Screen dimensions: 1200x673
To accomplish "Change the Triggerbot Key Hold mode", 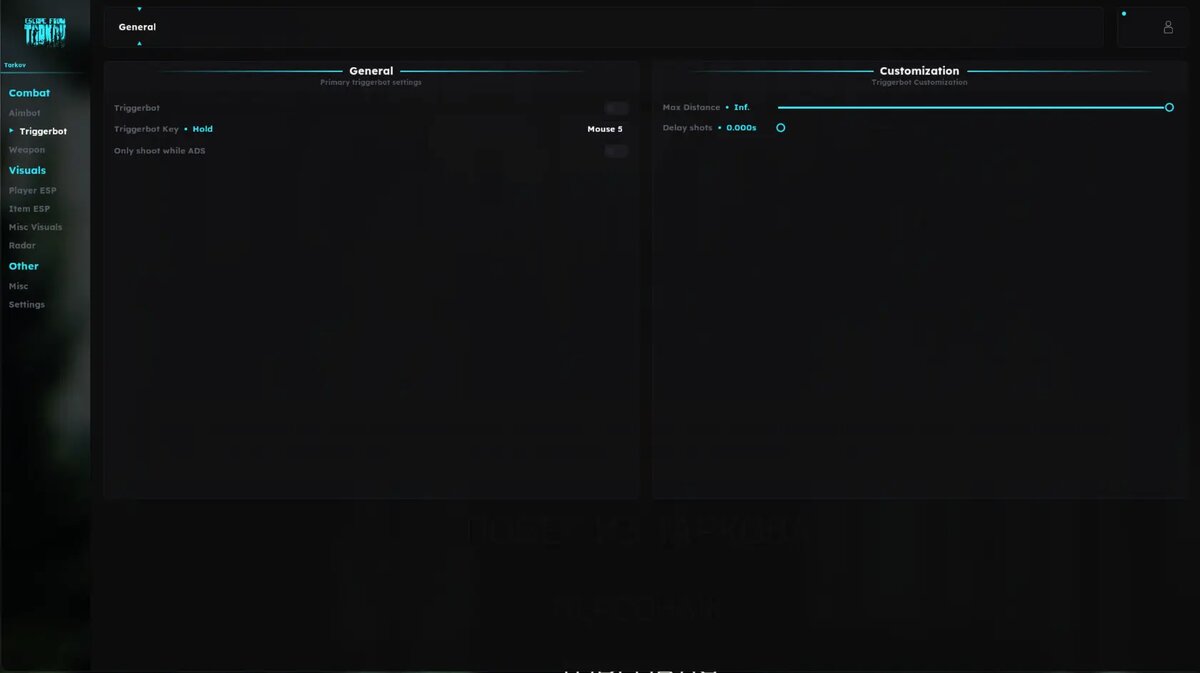I will [203, 129].
